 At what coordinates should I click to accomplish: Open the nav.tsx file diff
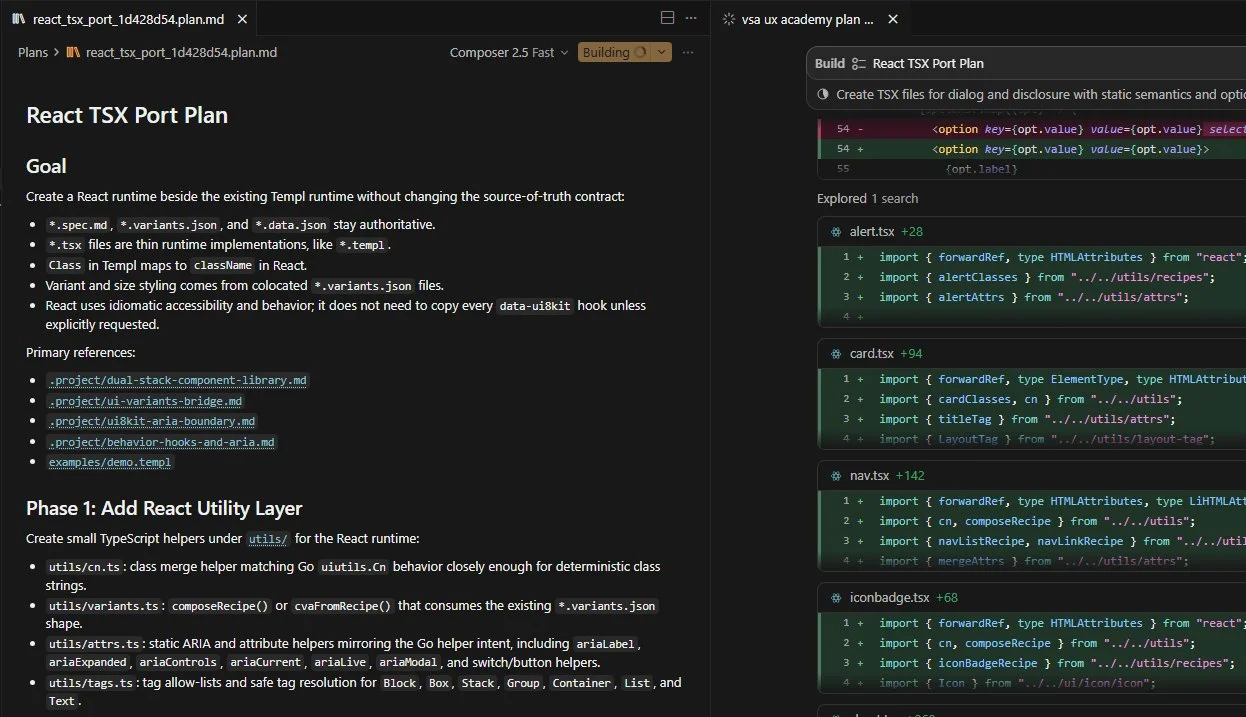(869, 475)
